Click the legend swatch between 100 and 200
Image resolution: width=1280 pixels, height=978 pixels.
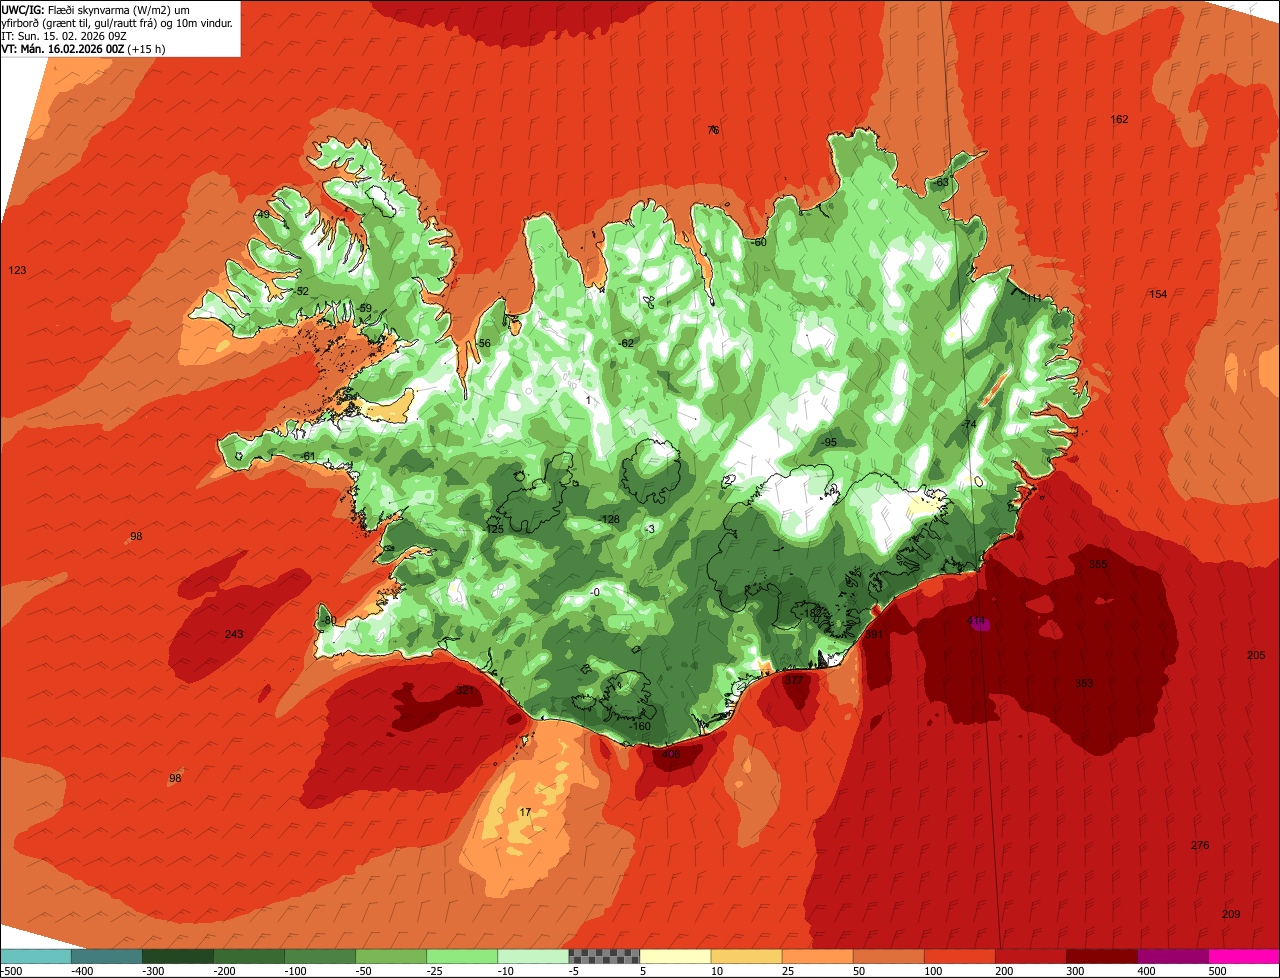tap(959, 956)
